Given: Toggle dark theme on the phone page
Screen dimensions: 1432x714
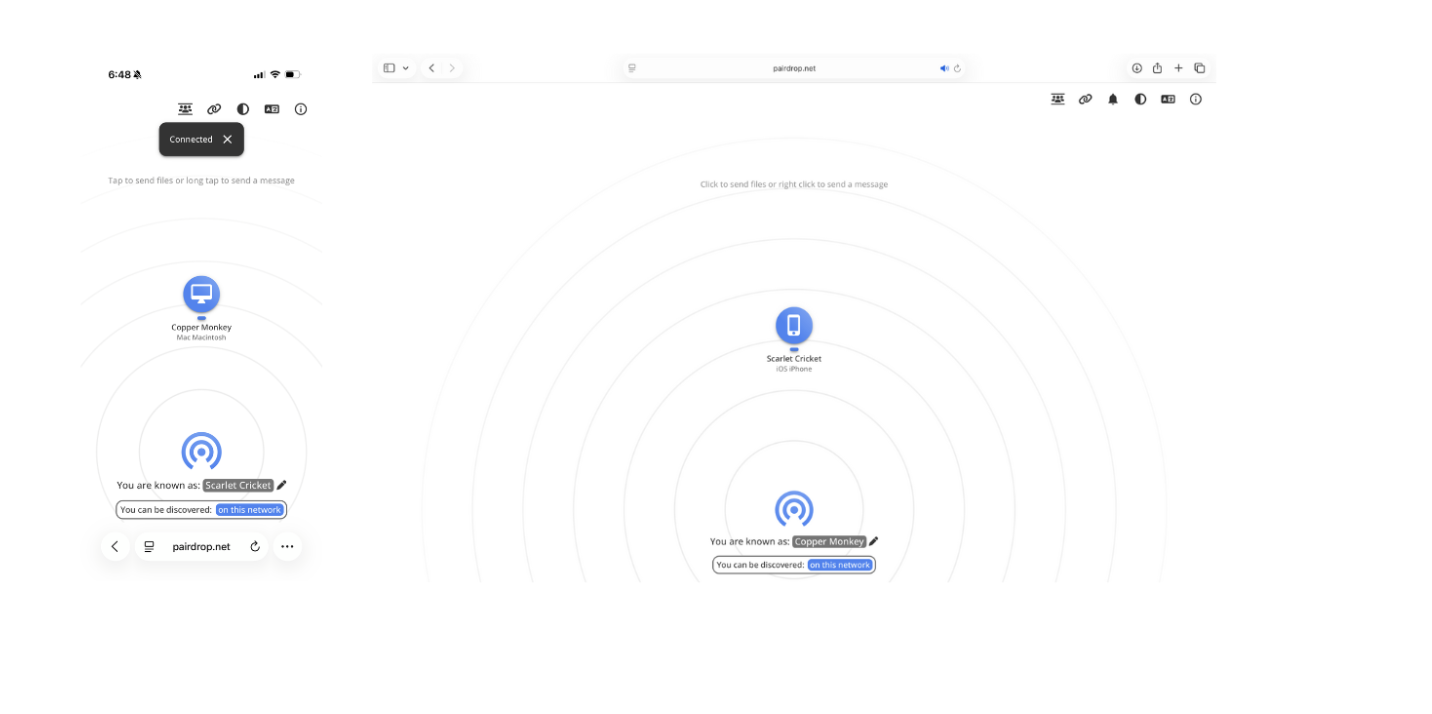Looking at the screenshot, I should pos(243,109).
